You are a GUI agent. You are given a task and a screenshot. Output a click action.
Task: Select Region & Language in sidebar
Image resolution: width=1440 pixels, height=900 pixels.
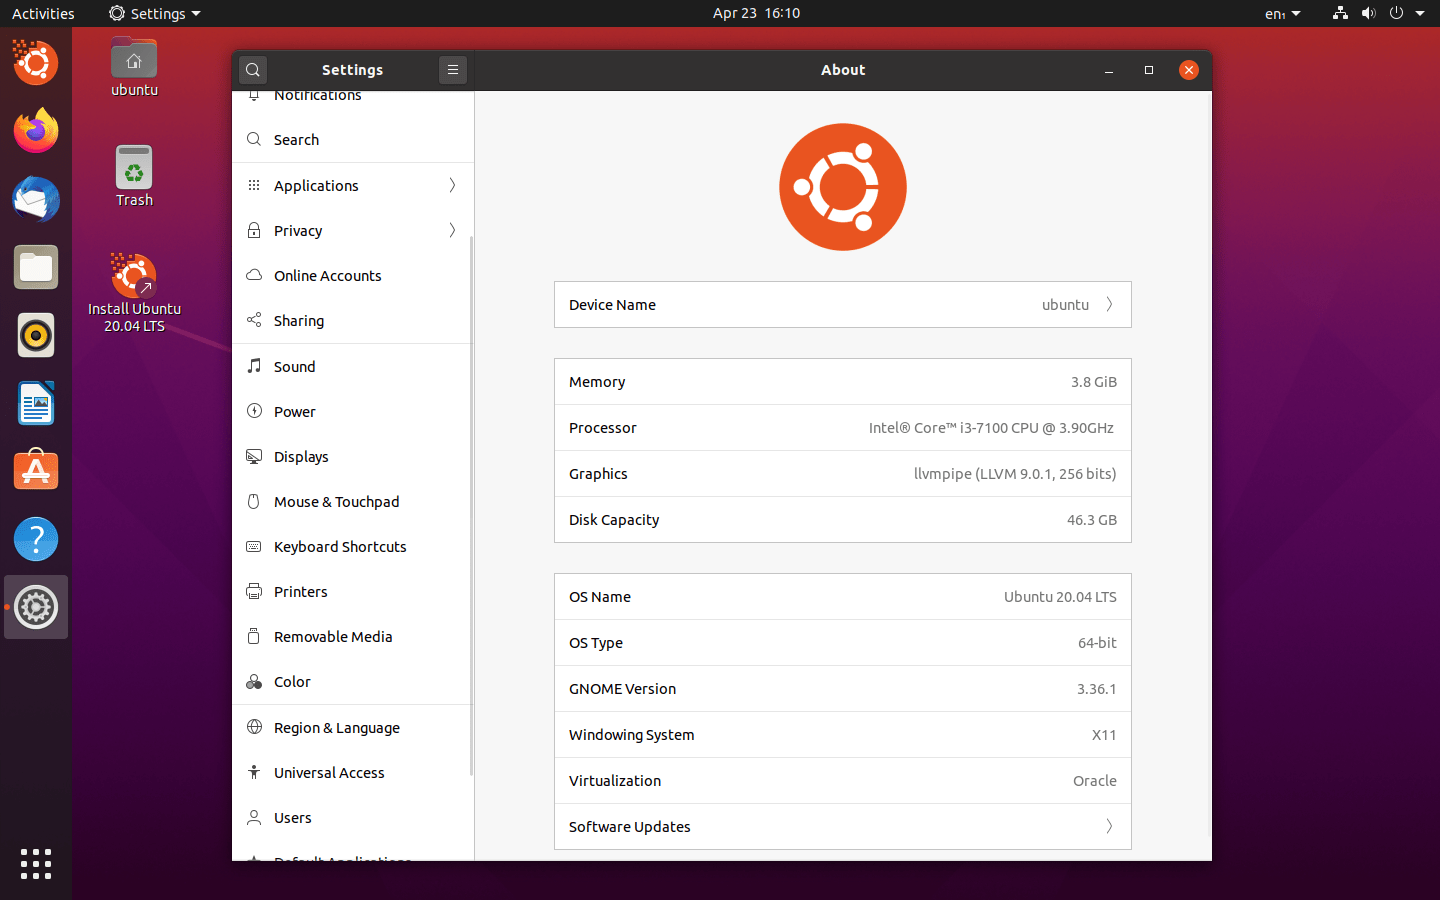(353, 727)
